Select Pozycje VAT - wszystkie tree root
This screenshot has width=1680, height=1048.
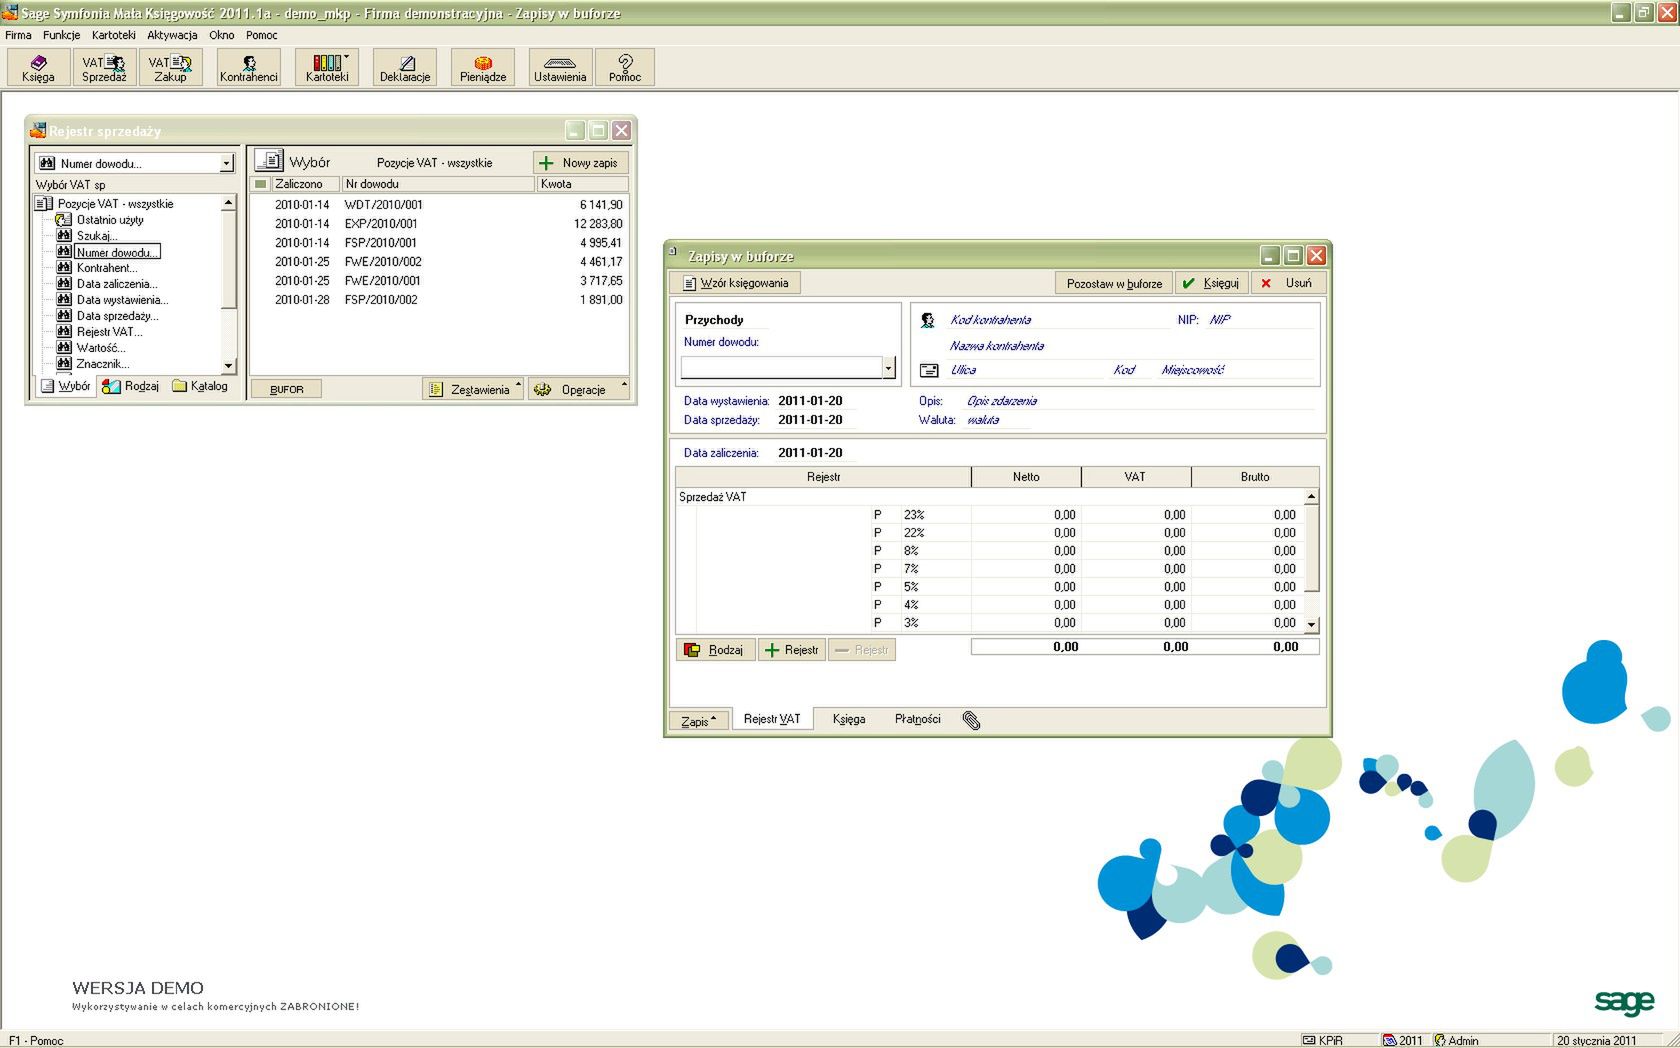click(115, 204)
